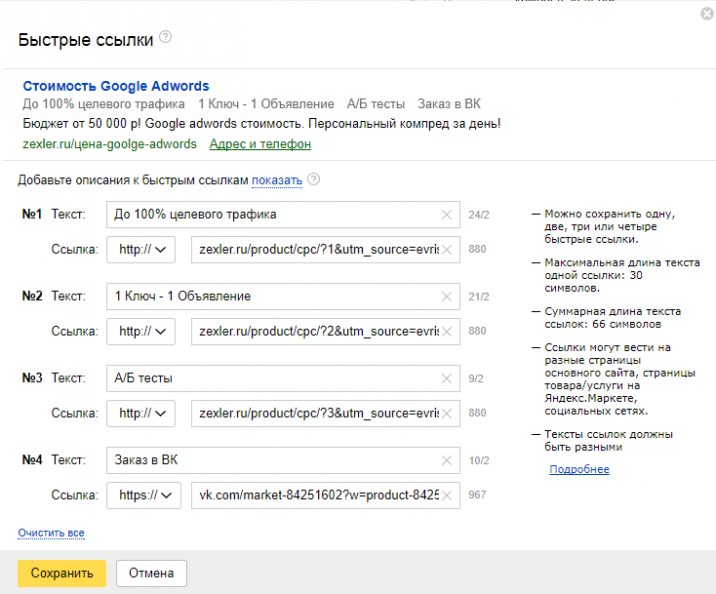Click character counter '10/2'
This screenshot has height=594, width=716.
[x=479, y=460]
